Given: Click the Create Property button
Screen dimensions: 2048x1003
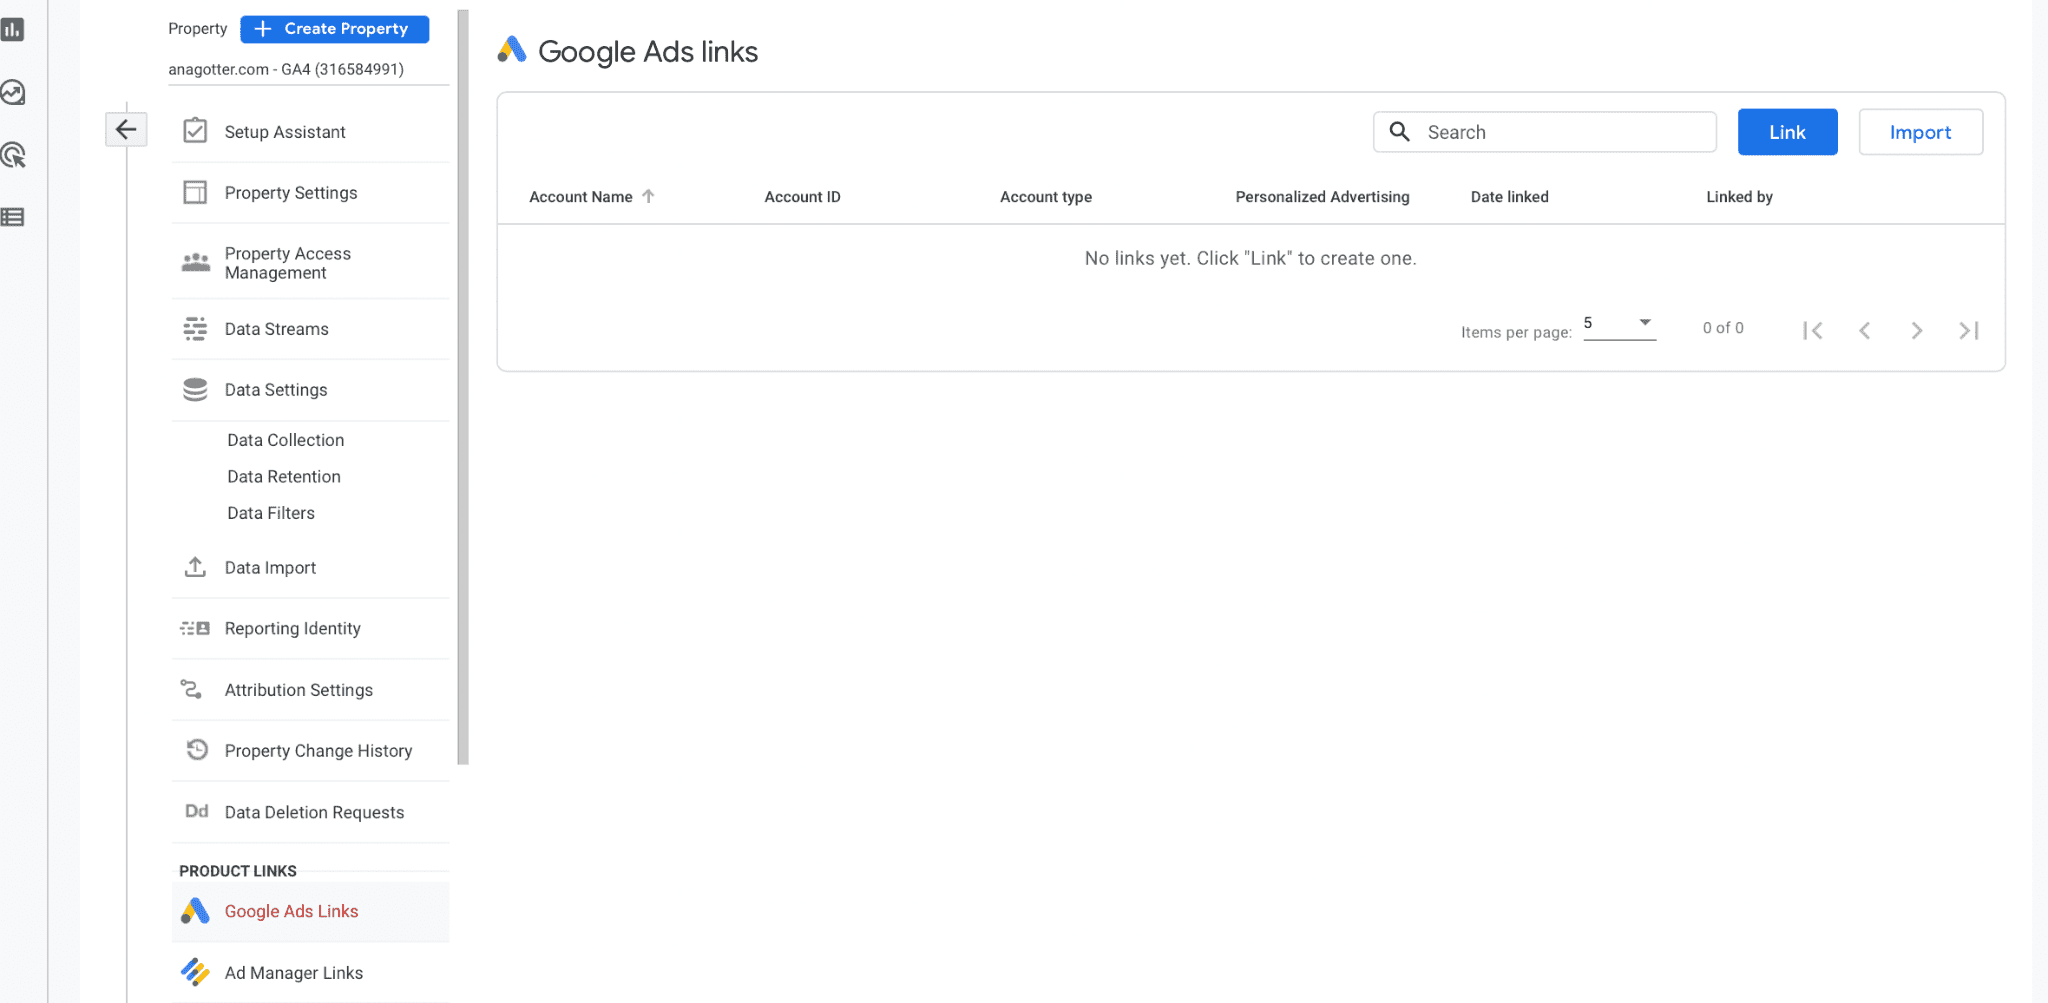Looking at the screenshot, I should click(335, 29).
